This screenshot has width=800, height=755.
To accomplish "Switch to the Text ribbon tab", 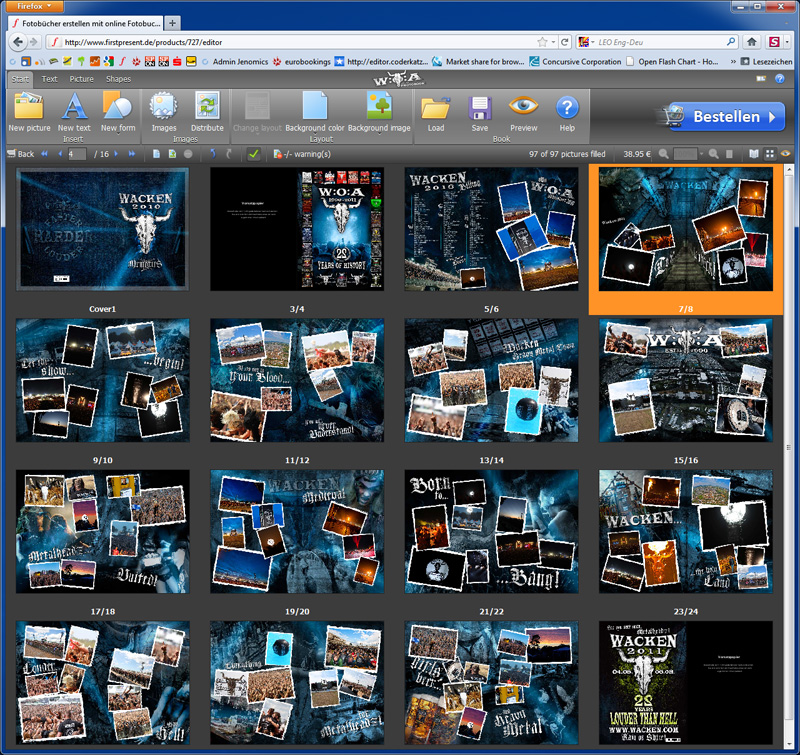I will (49, 79).
